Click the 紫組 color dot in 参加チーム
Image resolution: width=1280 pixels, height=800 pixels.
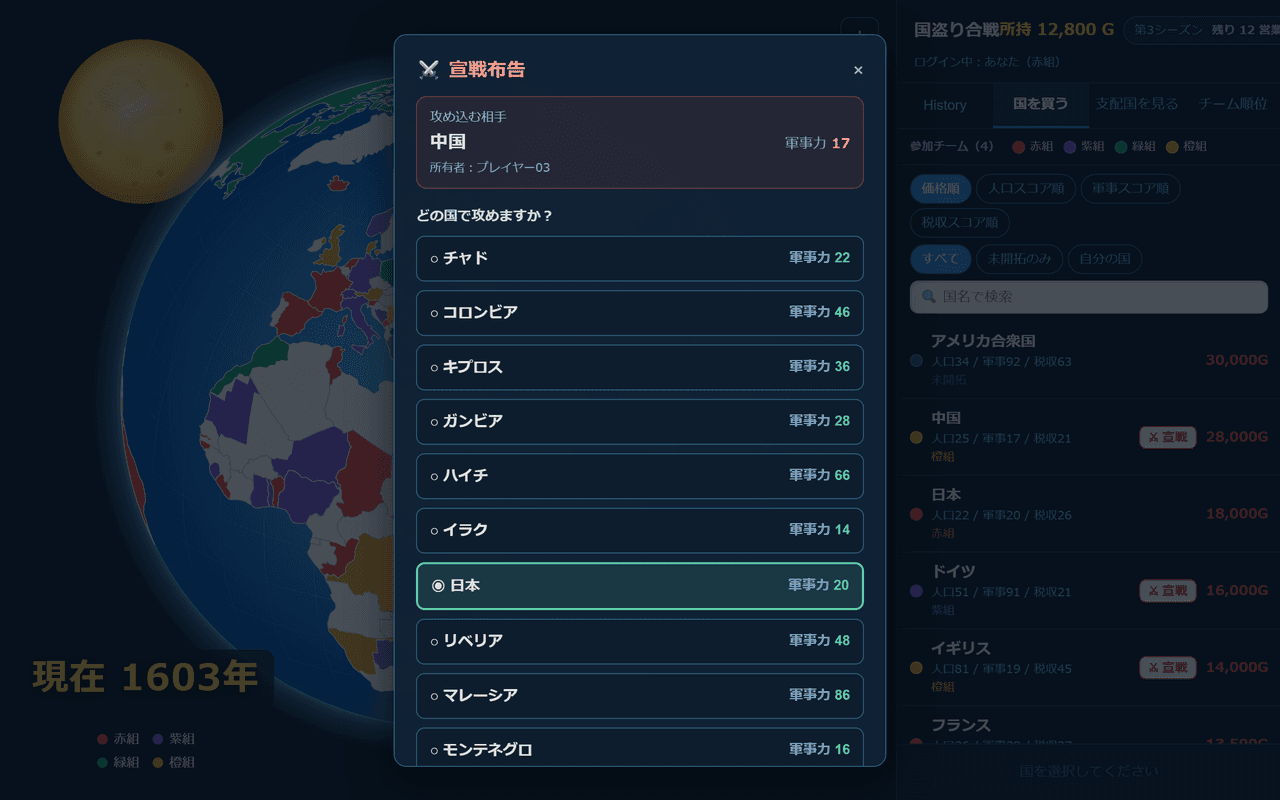click(1070, 147)
